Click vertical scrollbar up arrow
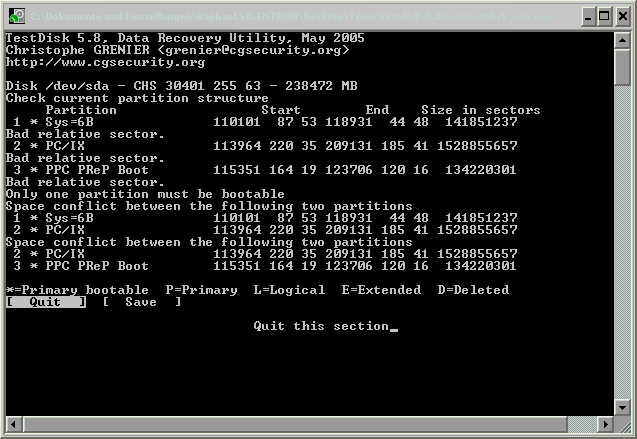The image size is (637, 439). (x=622, y=40)
